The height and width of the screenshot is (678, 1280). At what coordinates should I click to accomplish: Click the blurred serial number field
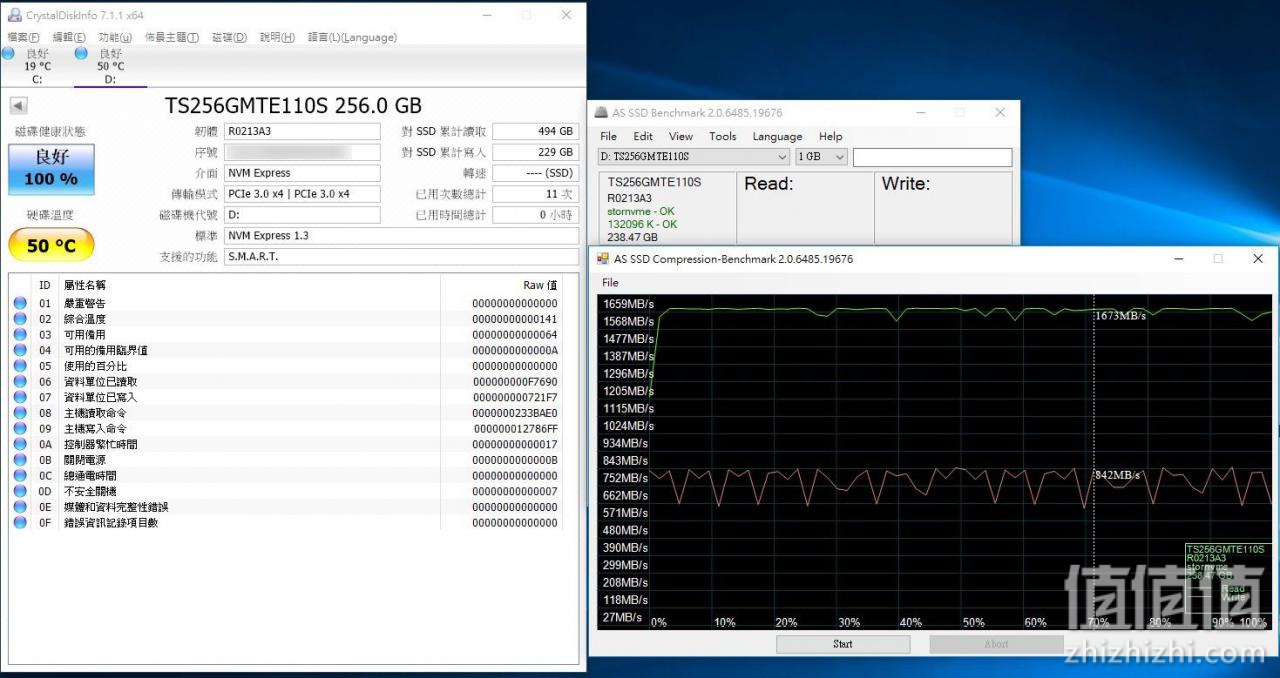pyautogui.click(x=303, y=152)
